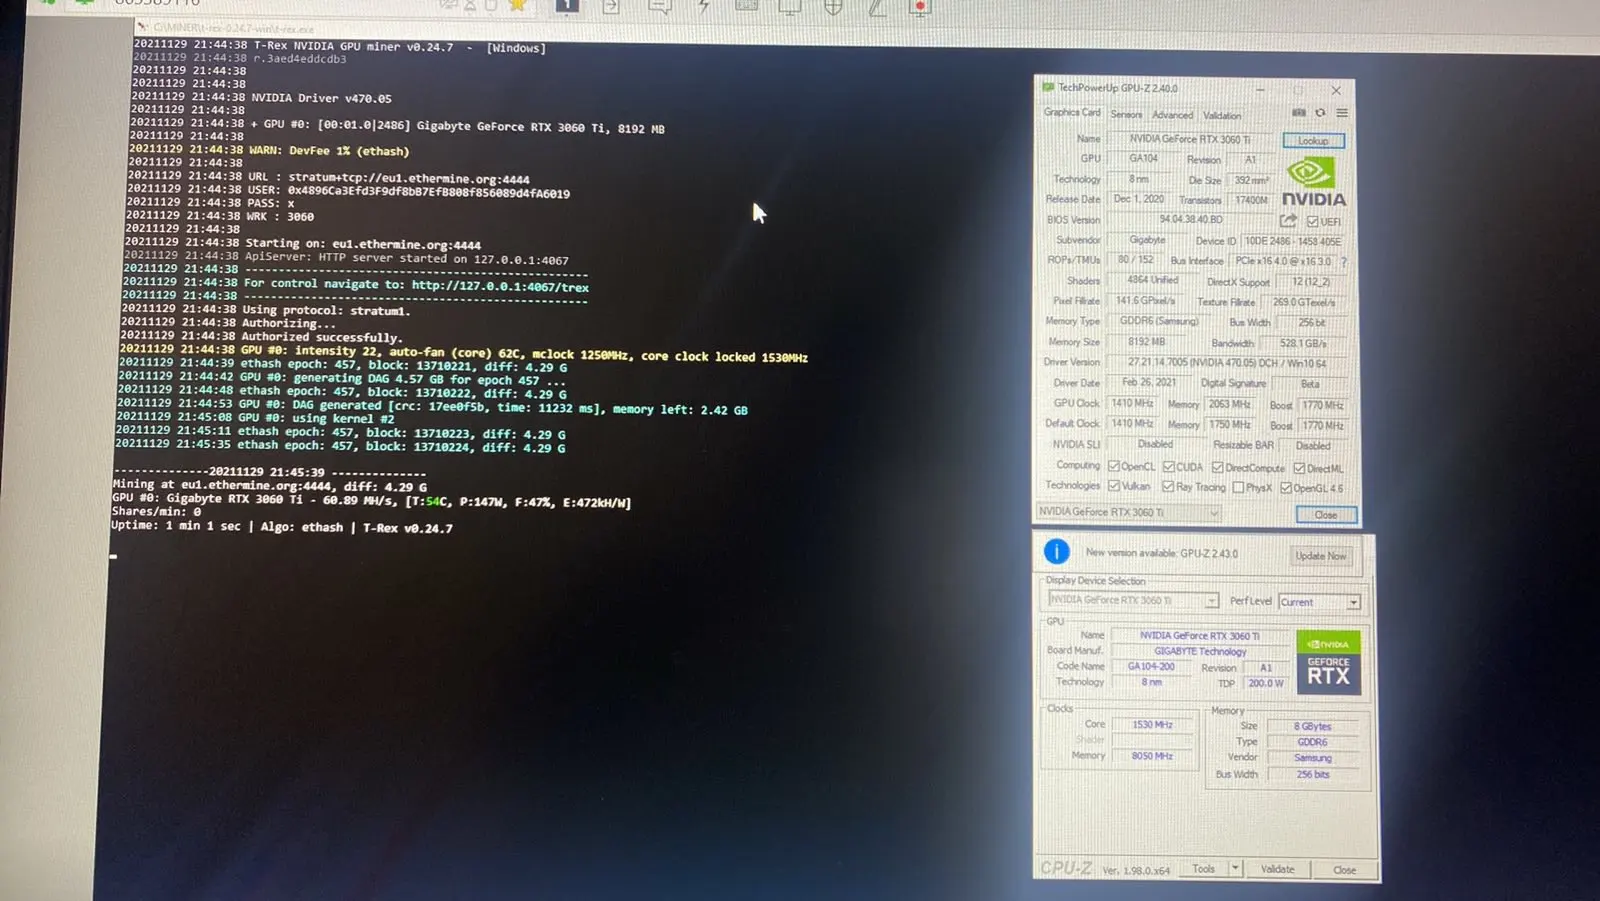Viewport: 1600px width, 901px height.
Task: Enable the PhysX checkbox
Action: [1239, 488]
